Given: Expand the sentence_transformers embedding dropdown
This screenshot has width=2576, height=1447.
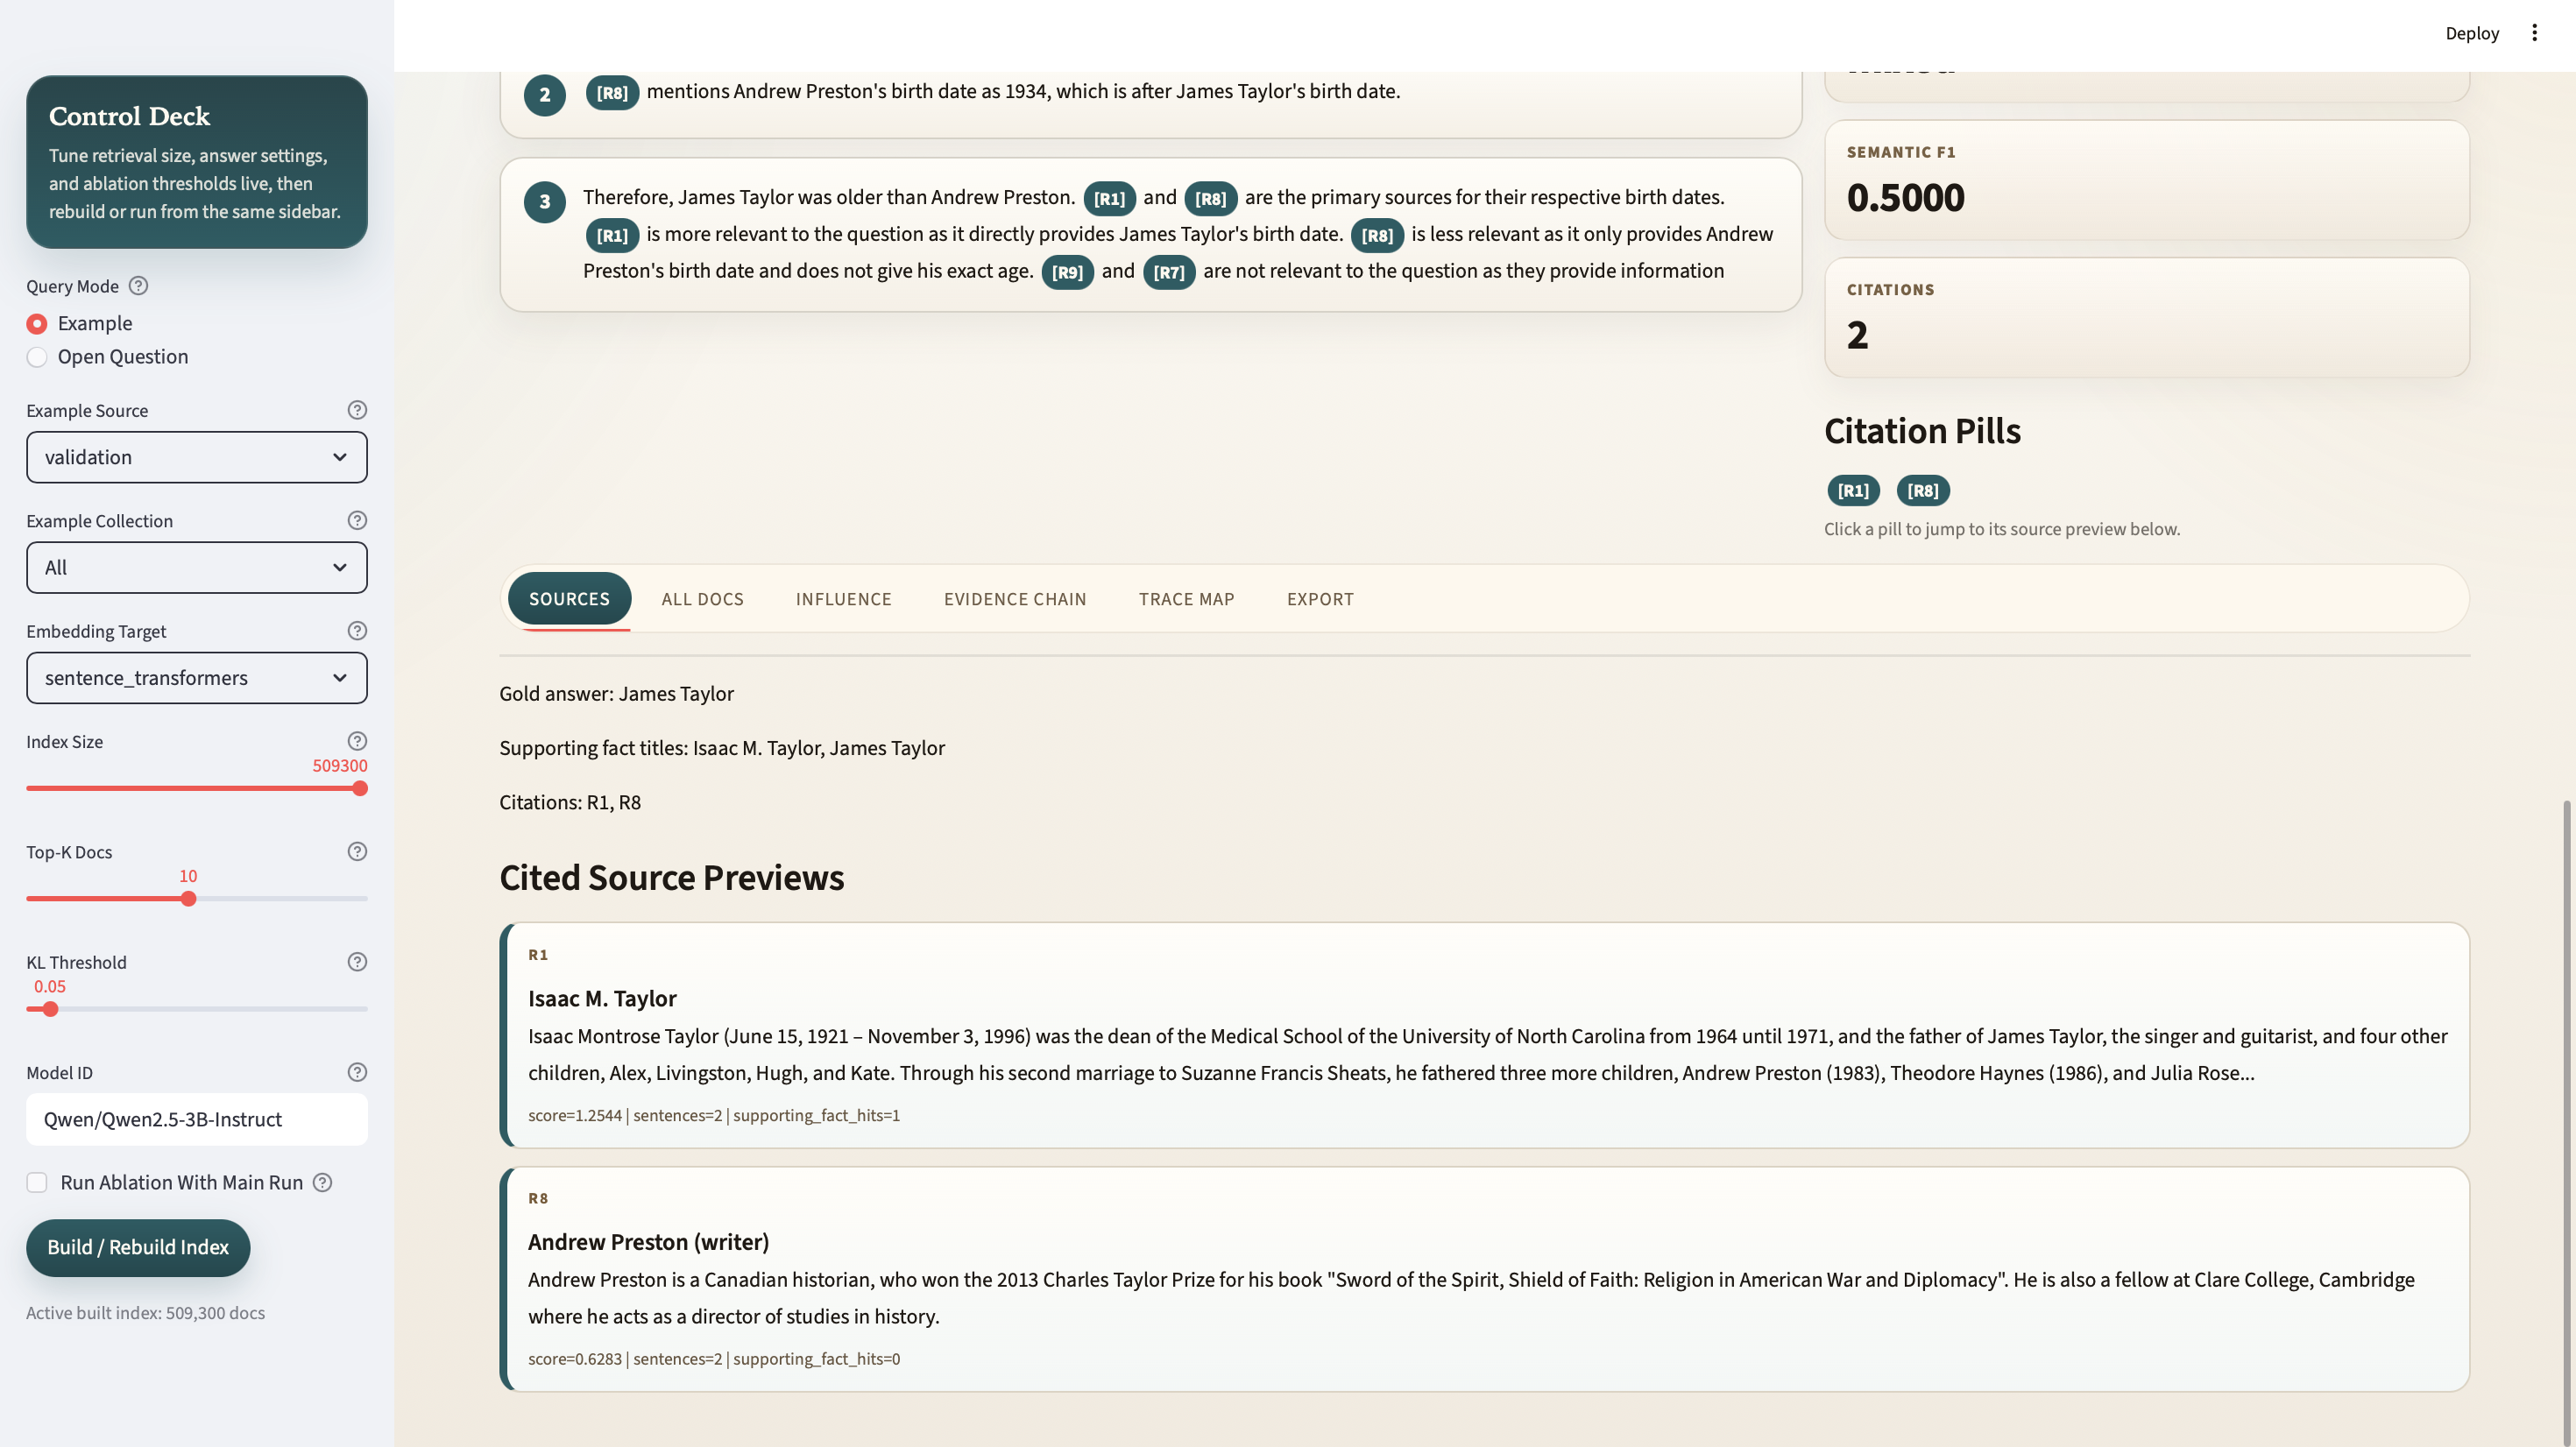Looking at the screenshot, I should [x=197, y=678].
